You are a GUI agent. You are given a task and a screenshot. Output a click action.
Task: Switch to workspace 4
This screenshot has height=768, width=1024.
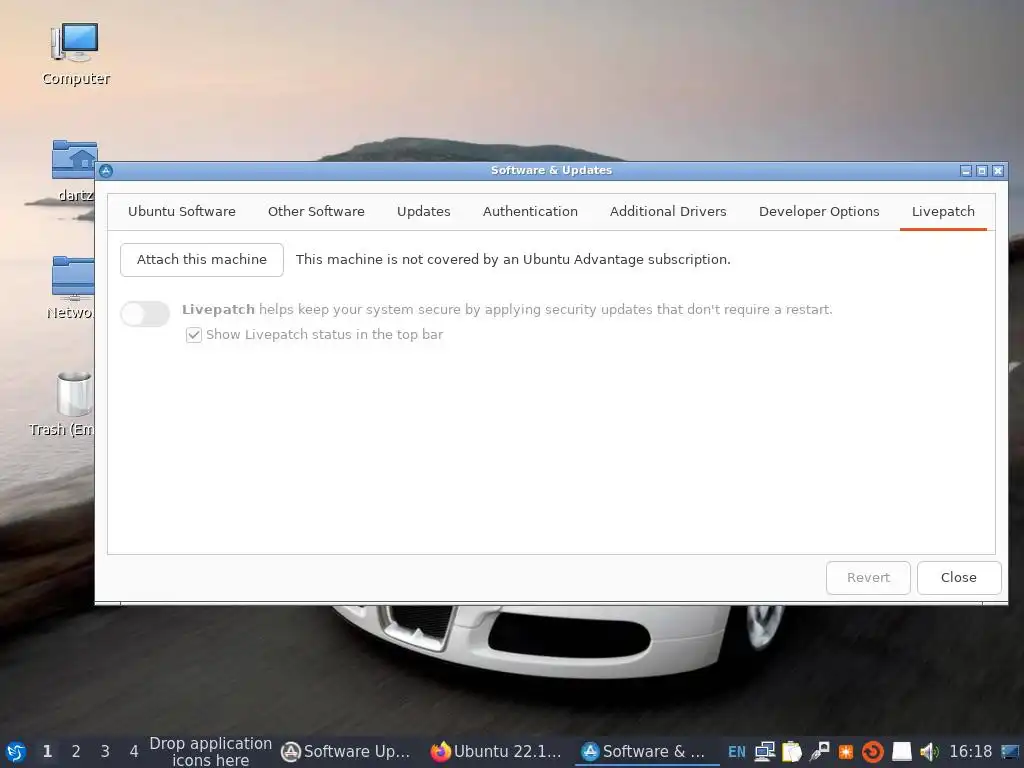click(x=134, y=752)
